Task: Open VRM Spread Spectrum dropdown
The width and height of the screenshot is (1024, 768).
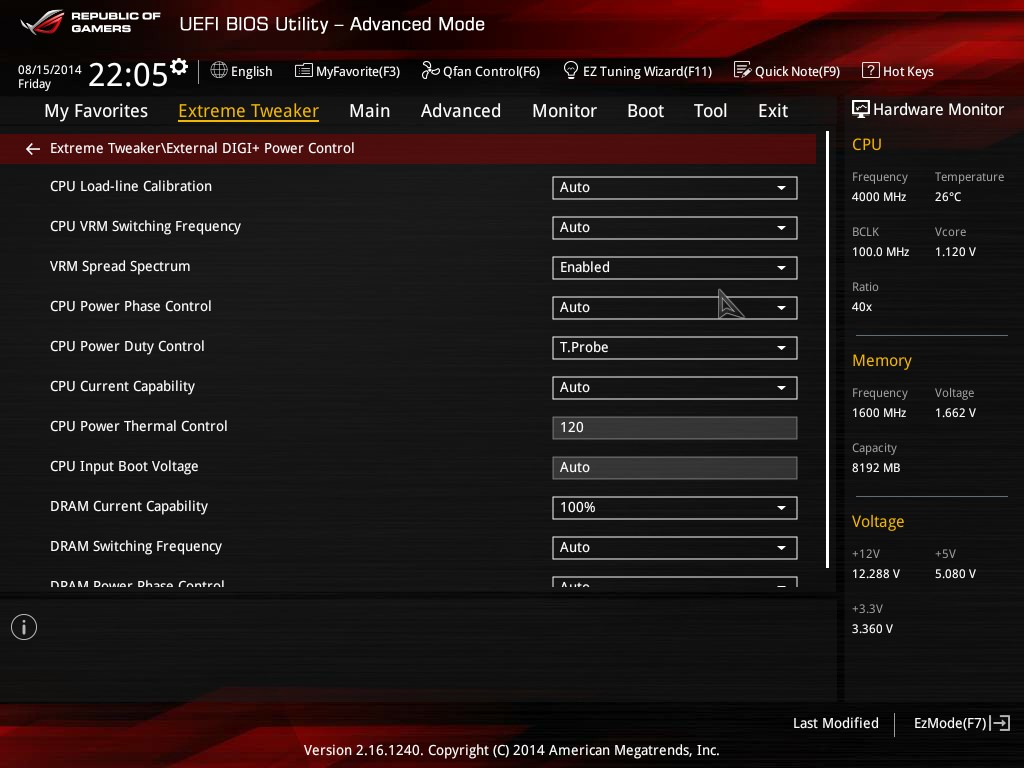Action: point(674,268)
